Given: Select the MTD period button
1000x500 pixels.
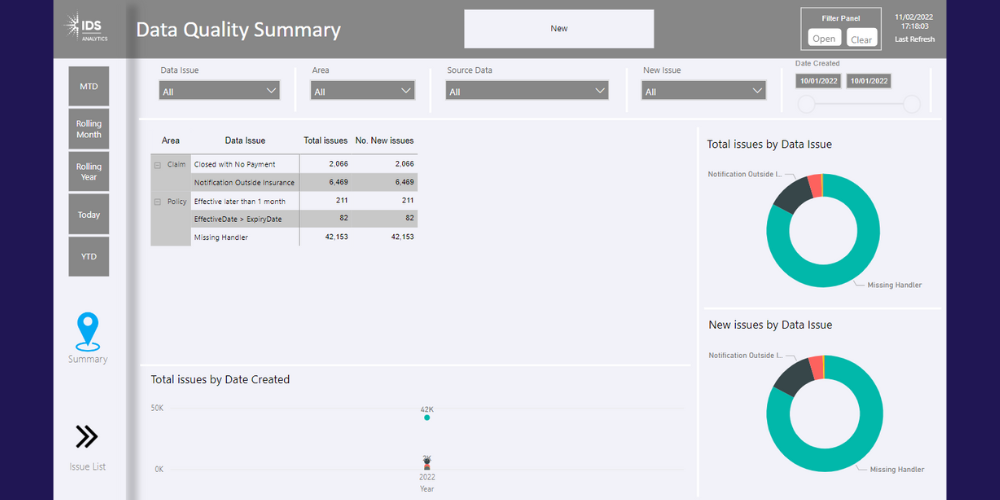Looking at the screenshot, I should (x=89, y=87).
